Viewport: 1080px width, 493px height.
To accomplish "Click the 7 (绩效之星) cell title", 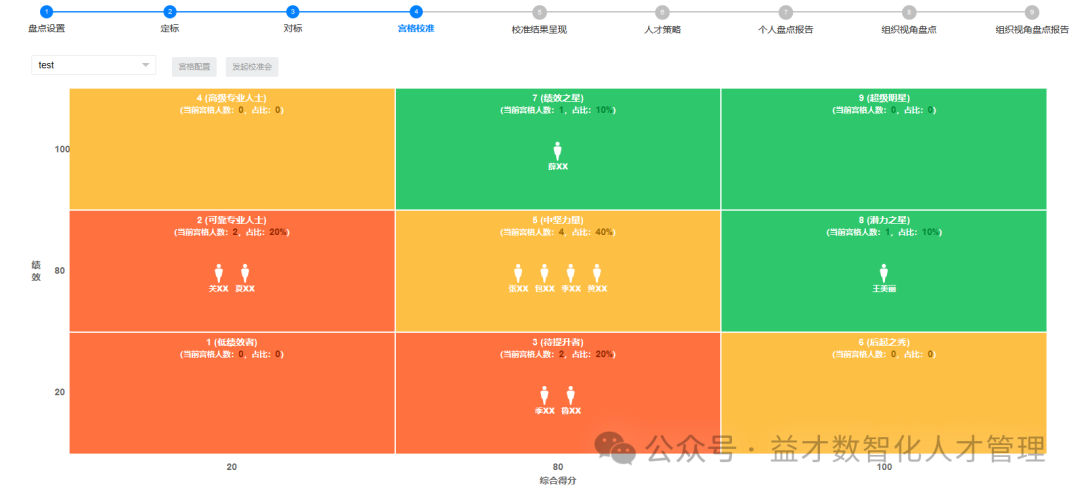I will click(558, 98).
